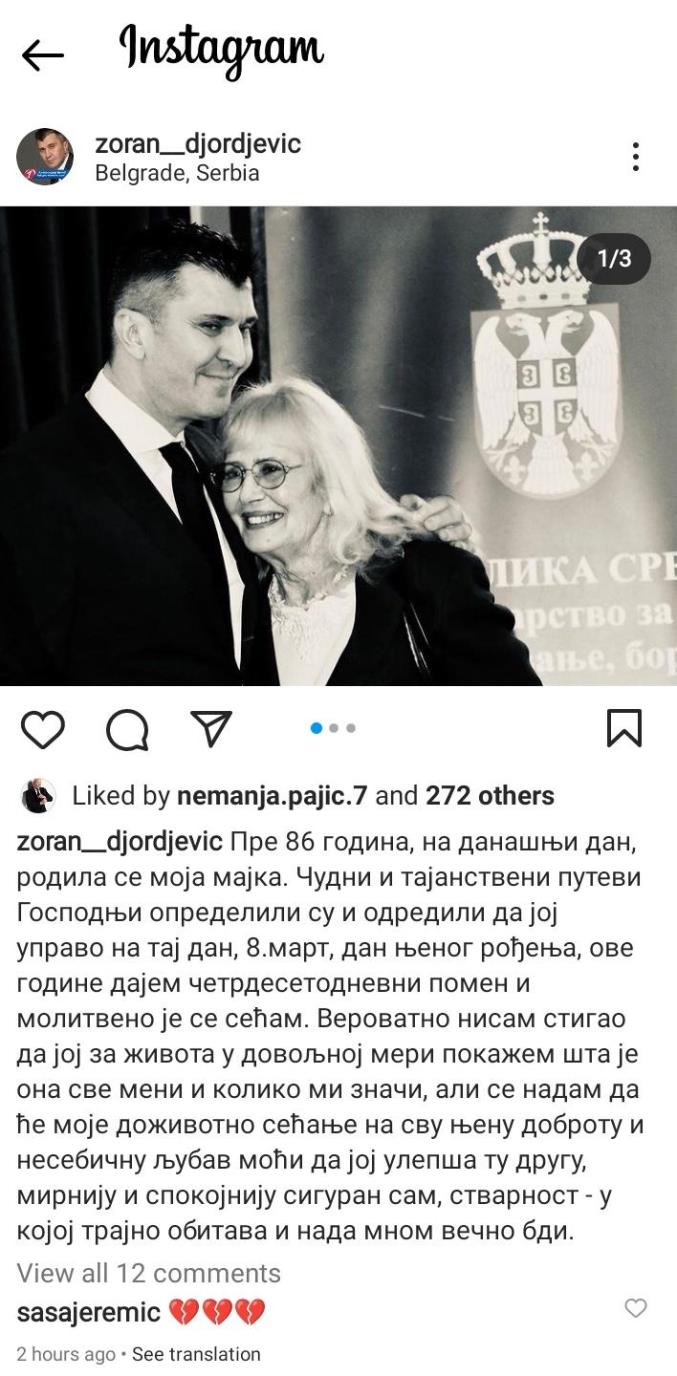Share the post via paper plane icon

pyautogui.click(x=211, y=729)
